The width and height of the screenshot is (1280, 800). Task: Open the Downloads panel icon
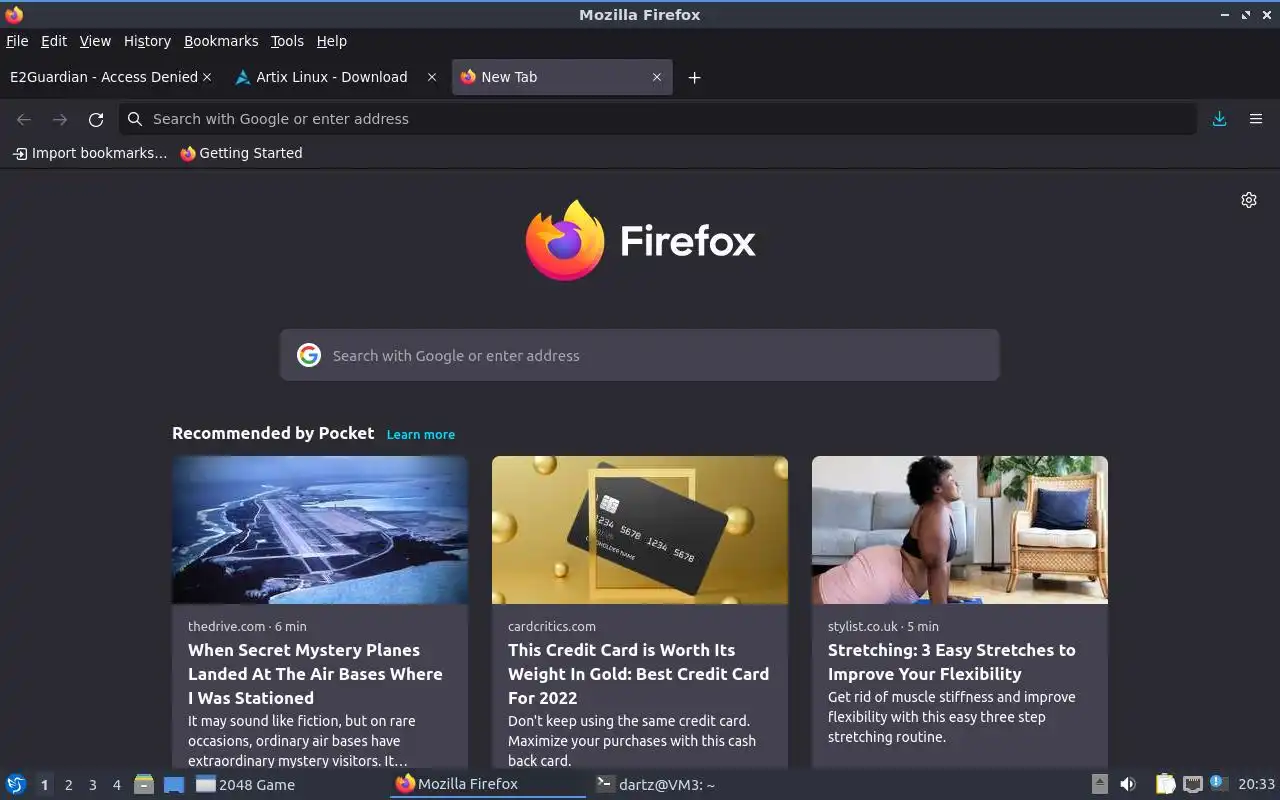1219,119
